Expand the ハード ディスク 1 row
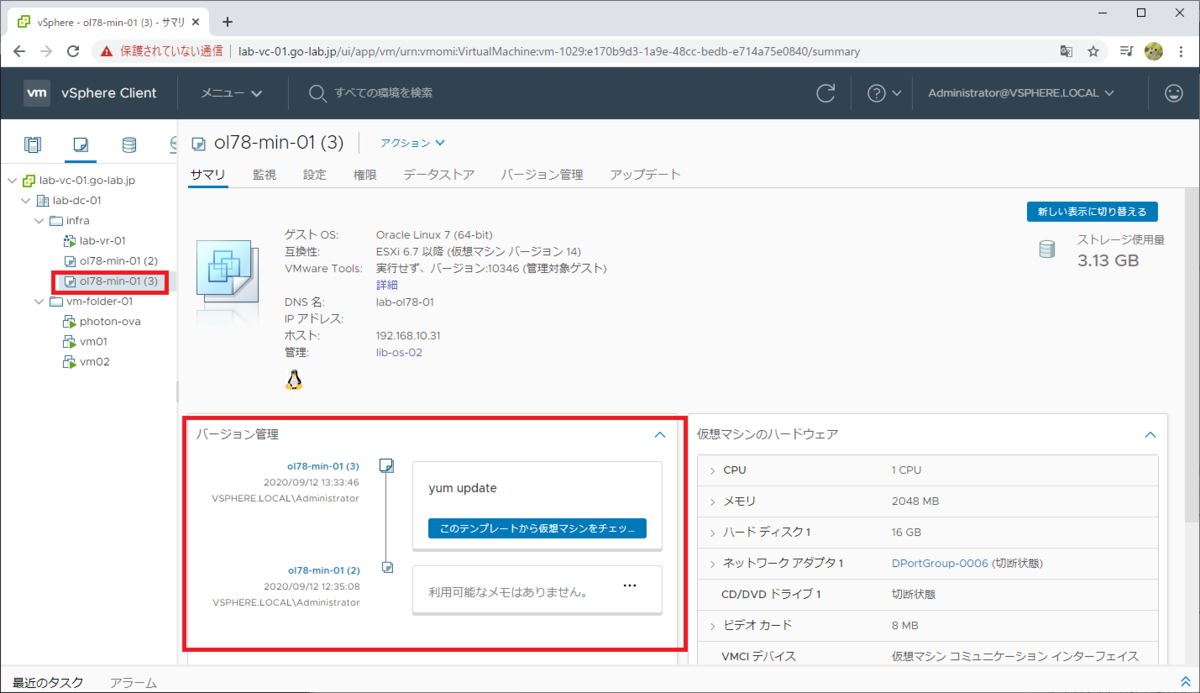 coord(712,532)
